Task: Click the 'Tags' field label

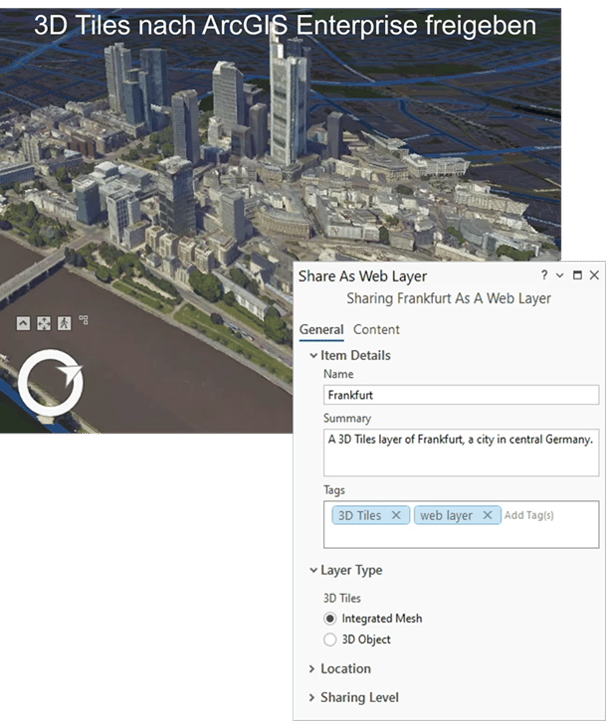Action: coord(334,490)
